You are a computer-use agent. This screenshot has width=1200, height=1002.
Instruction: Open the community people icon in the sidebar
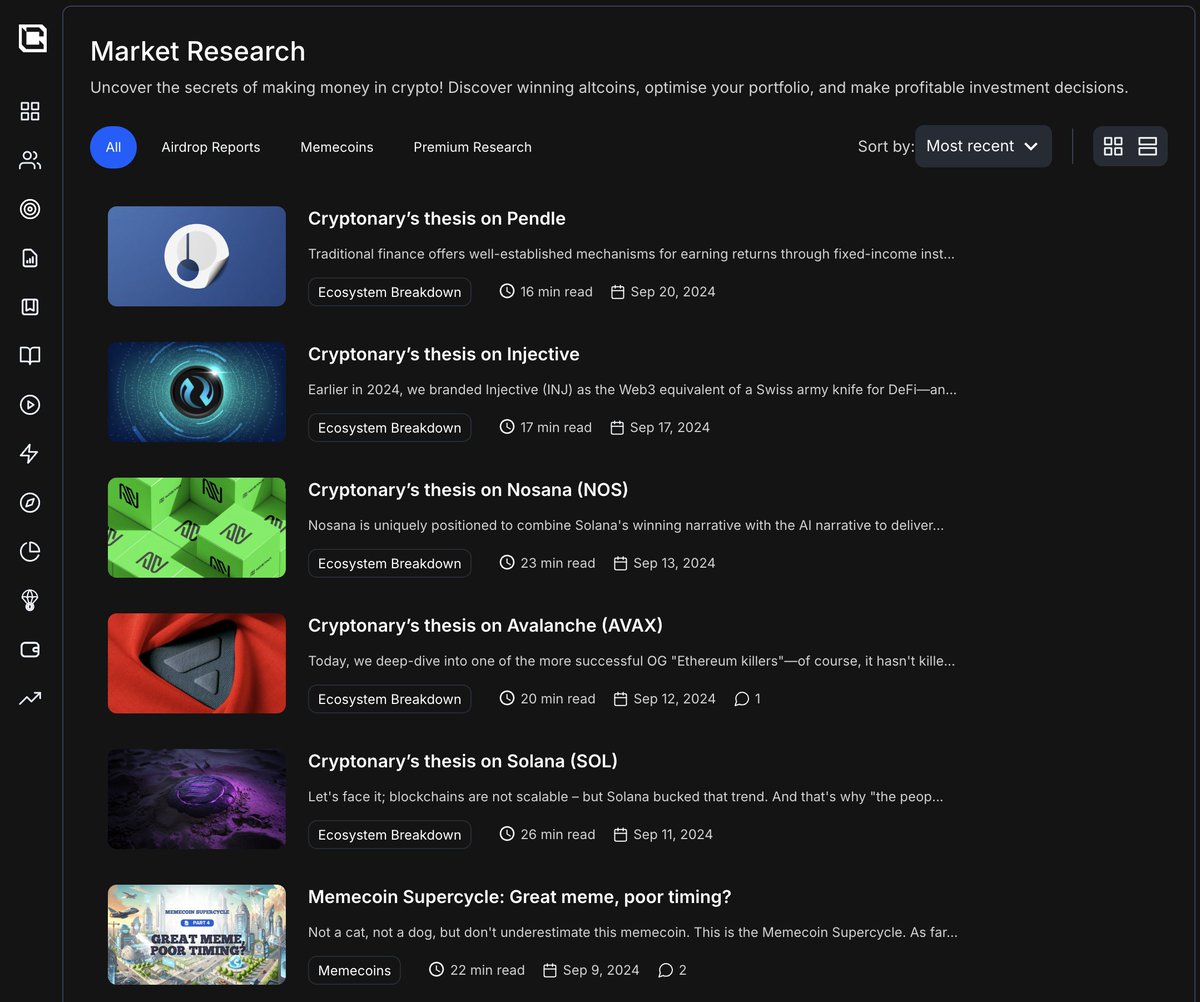pyautogui.click(x=30, y=160)
